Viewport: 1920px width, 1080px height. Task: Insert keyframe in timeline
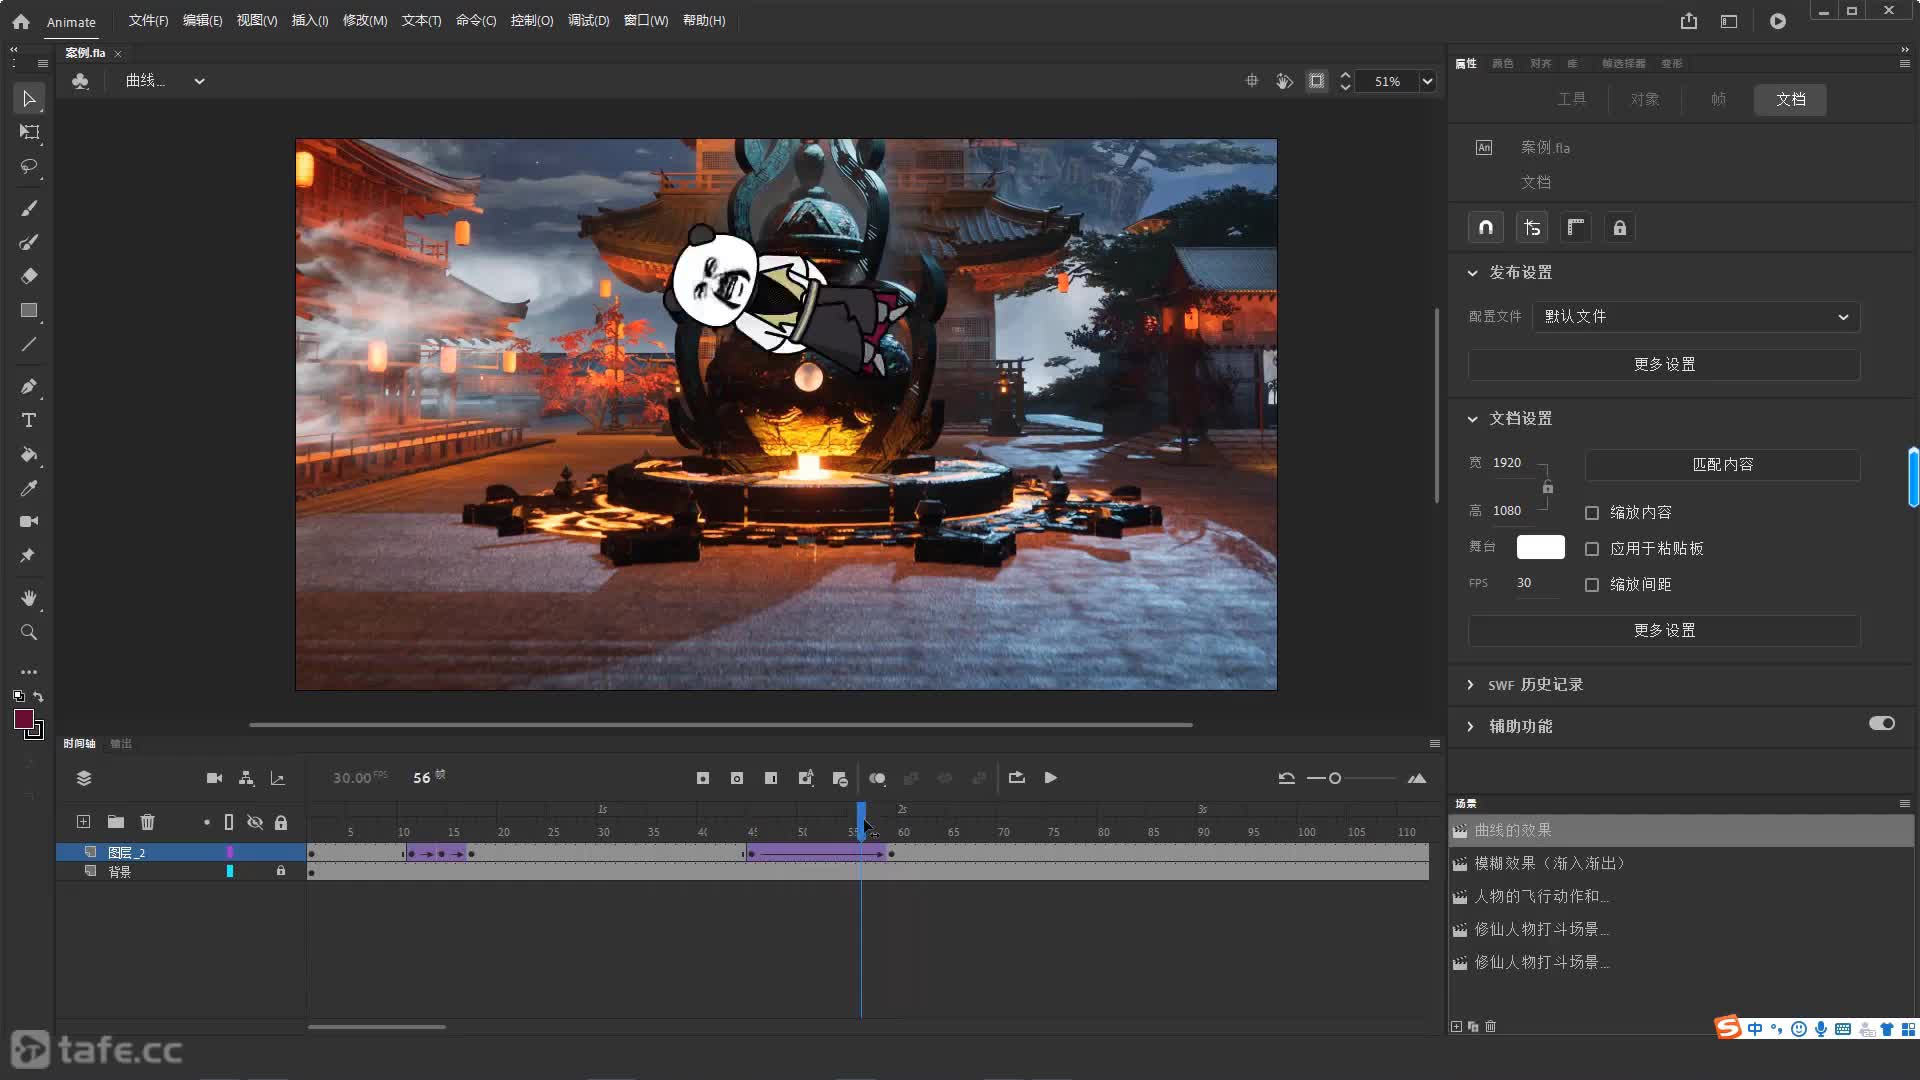click(703, 778)
